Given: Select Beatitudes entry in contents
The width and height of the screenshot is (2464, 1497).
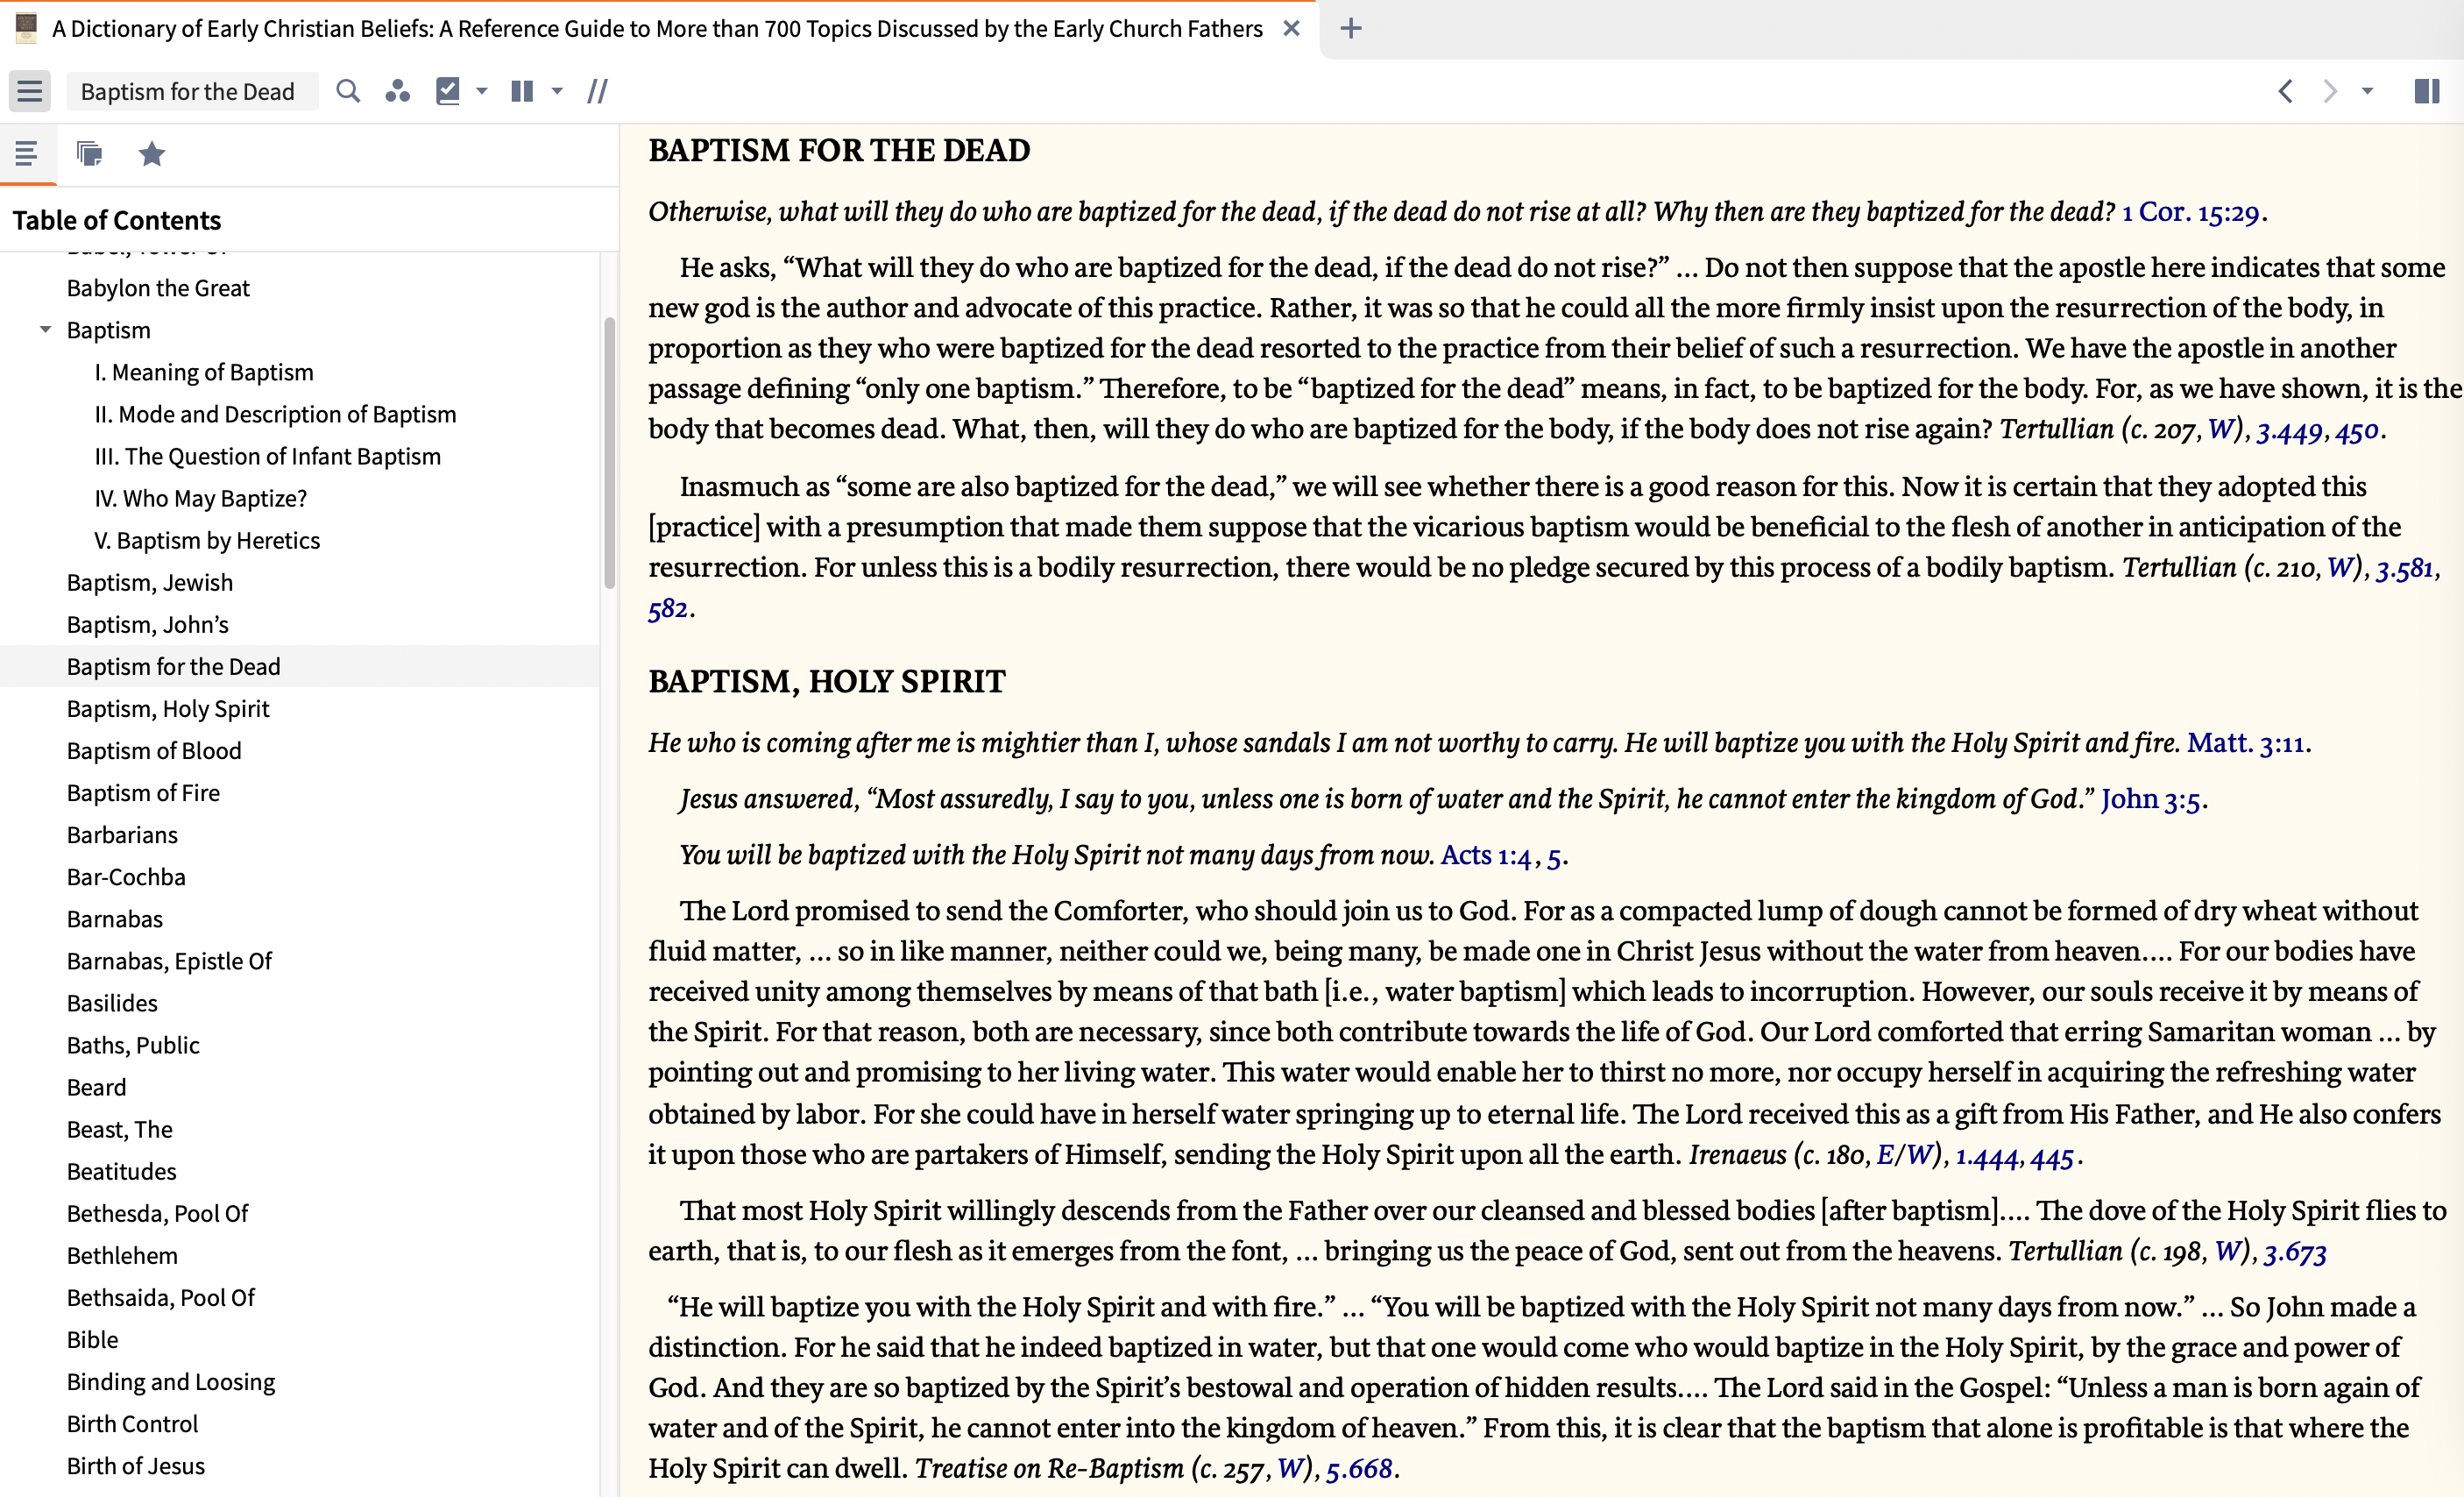Looking at the screenshot, I should [x=121, y=1170].
